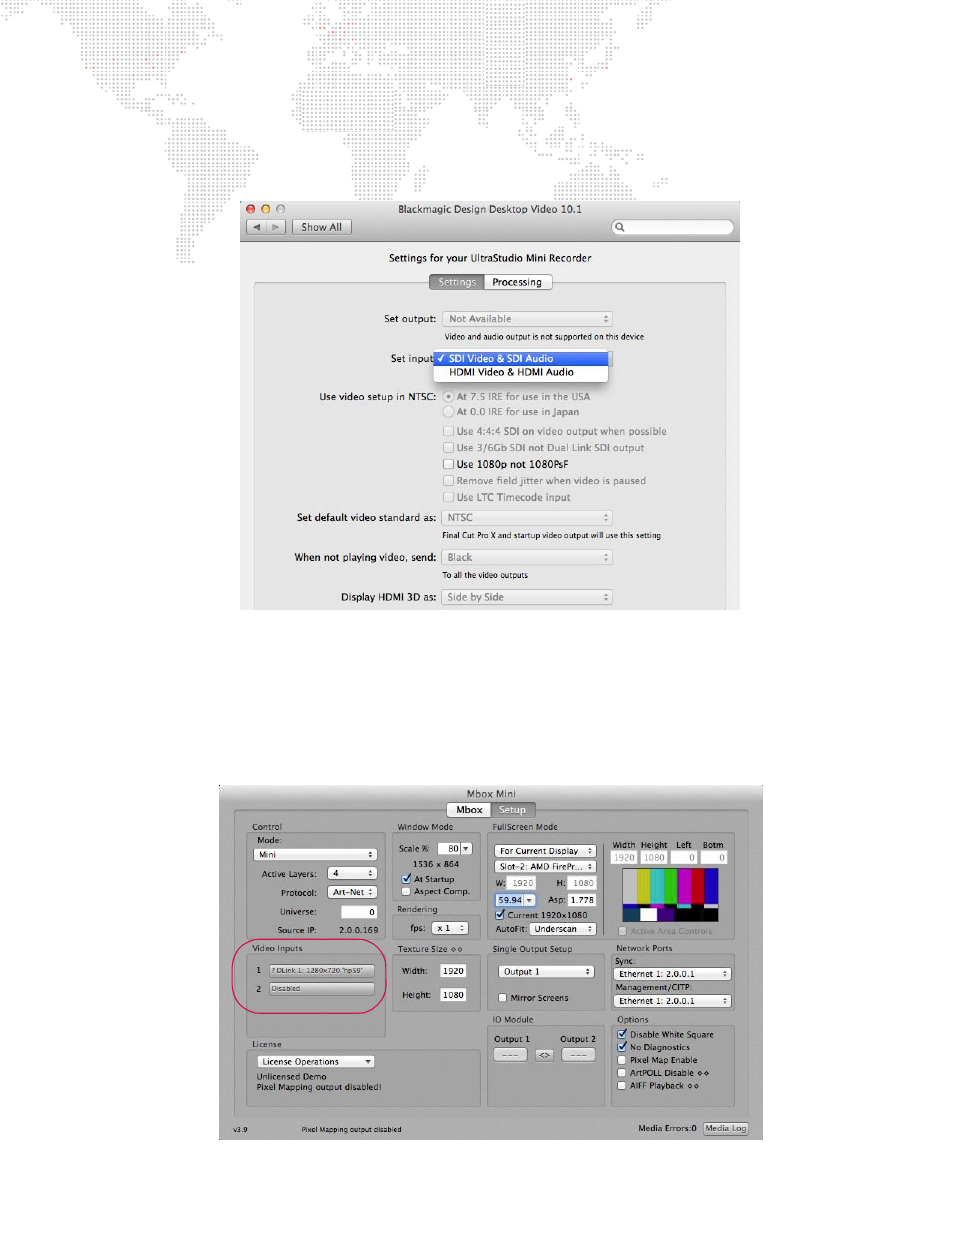Click the Asp 1.778 field
This screenshot has height=1235, width=954.
point(582,900)
